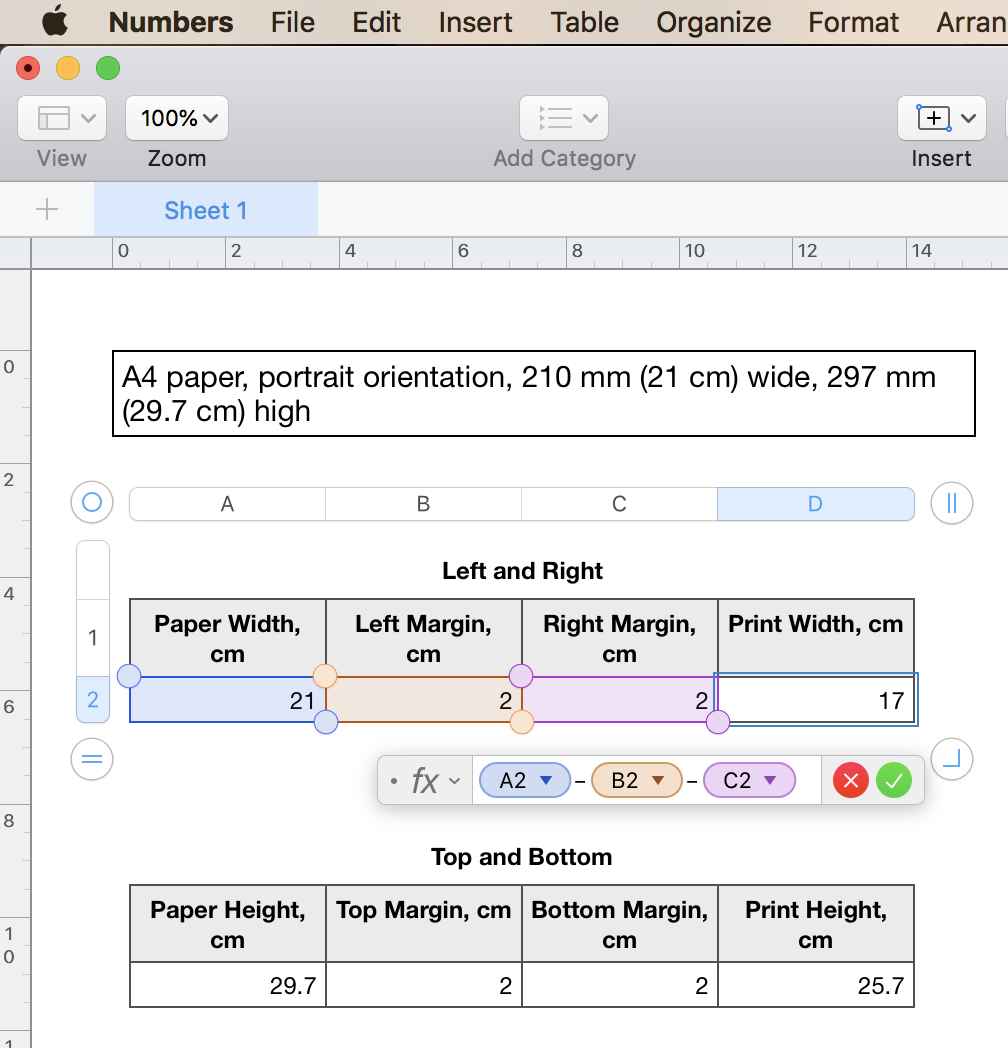Click the 'Top and Bottom' table title

[521, 857]
